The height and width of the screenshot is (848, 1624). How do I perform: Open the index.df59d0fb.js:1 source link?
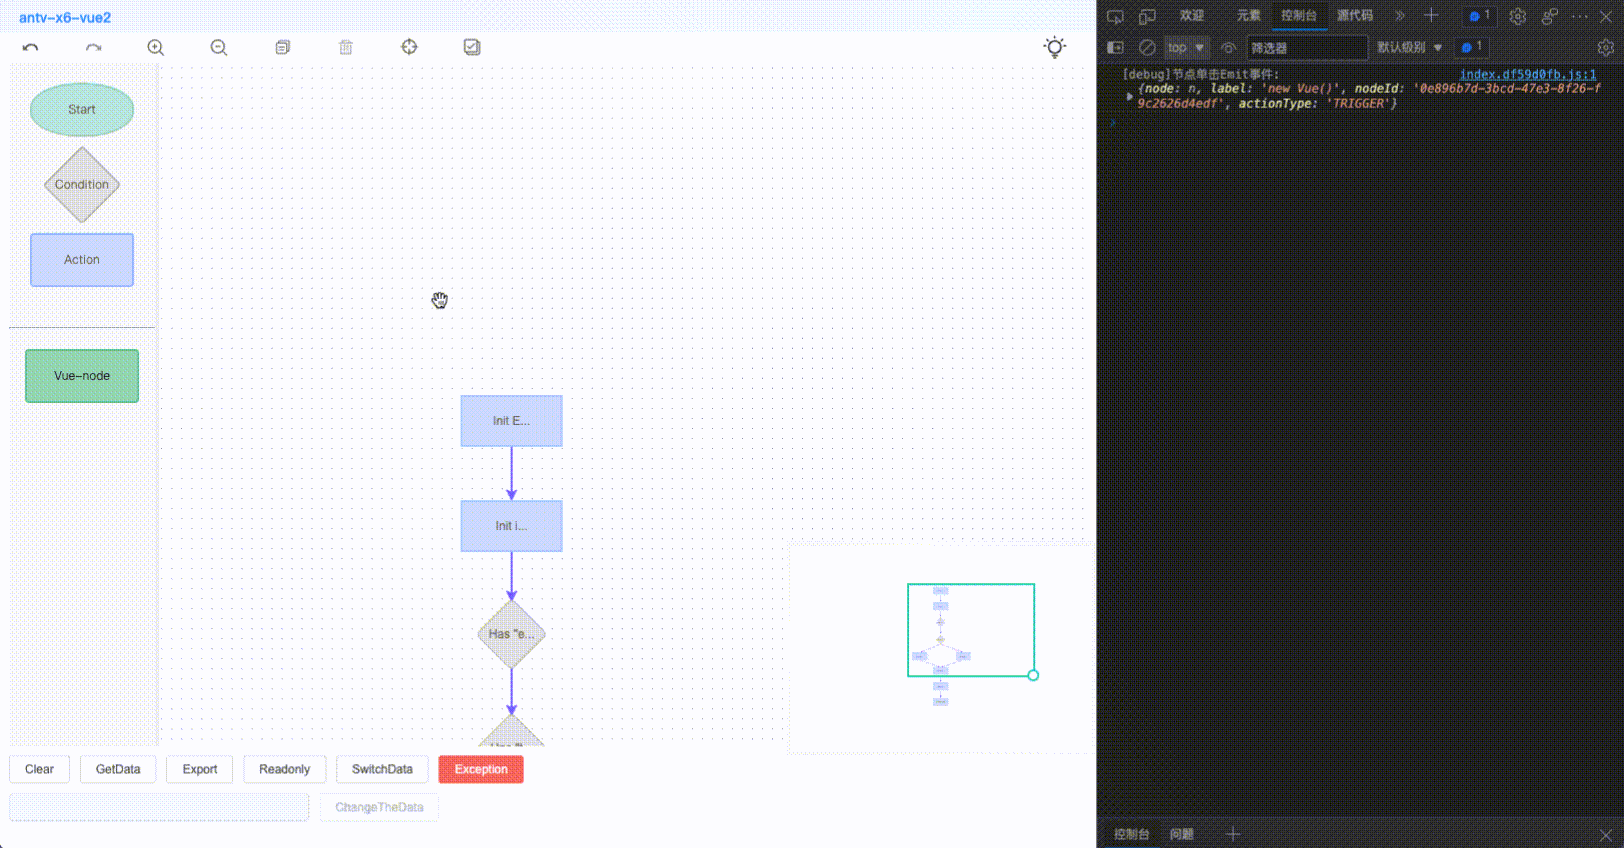pyautogui.click(x=1528, y=74)
